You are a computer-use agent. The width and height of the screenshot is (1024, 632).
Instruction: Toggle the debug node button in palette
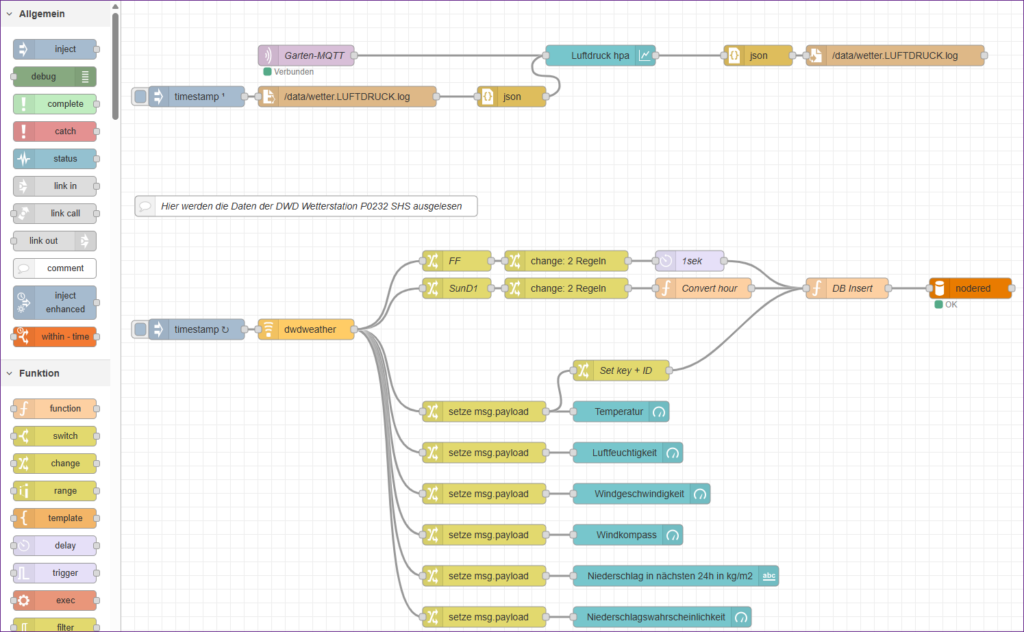[x=87, y=76]
